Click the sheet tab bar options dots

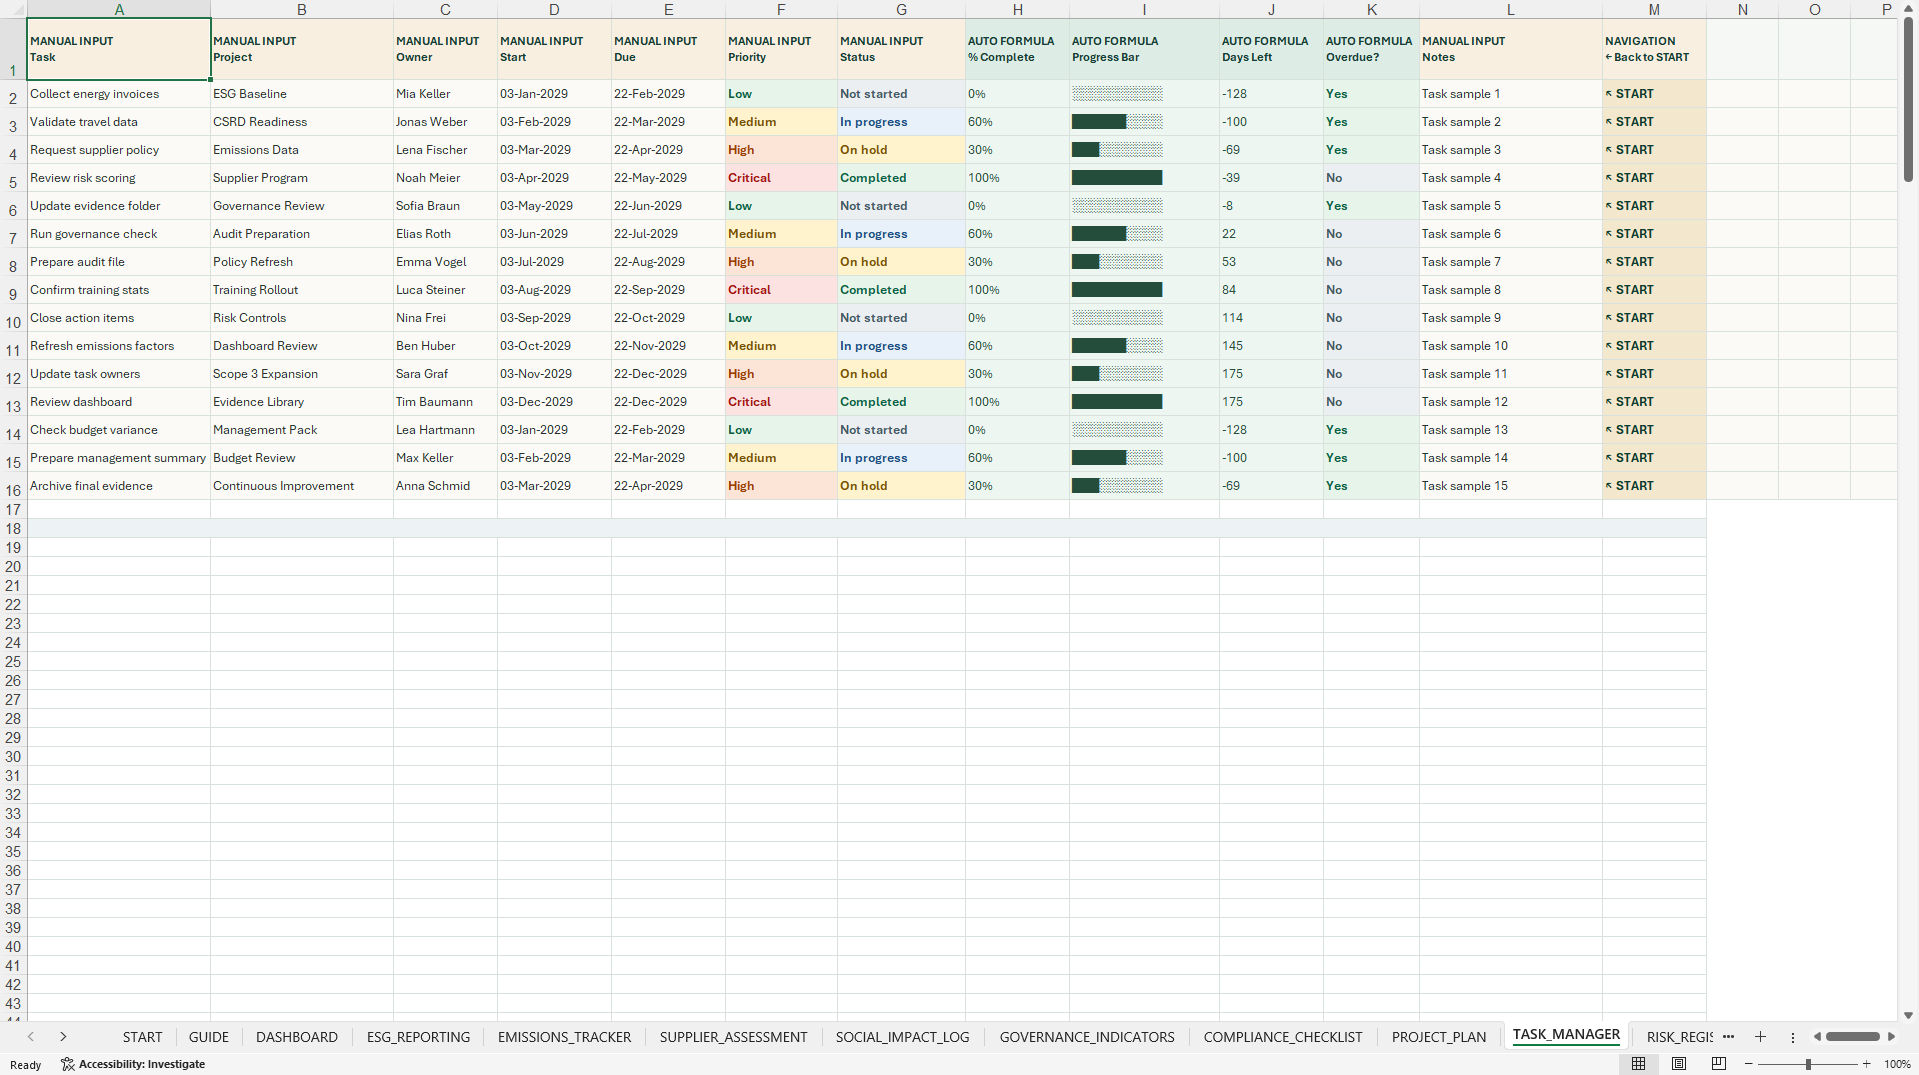pyautogui.click(x=1793, y=1037)
